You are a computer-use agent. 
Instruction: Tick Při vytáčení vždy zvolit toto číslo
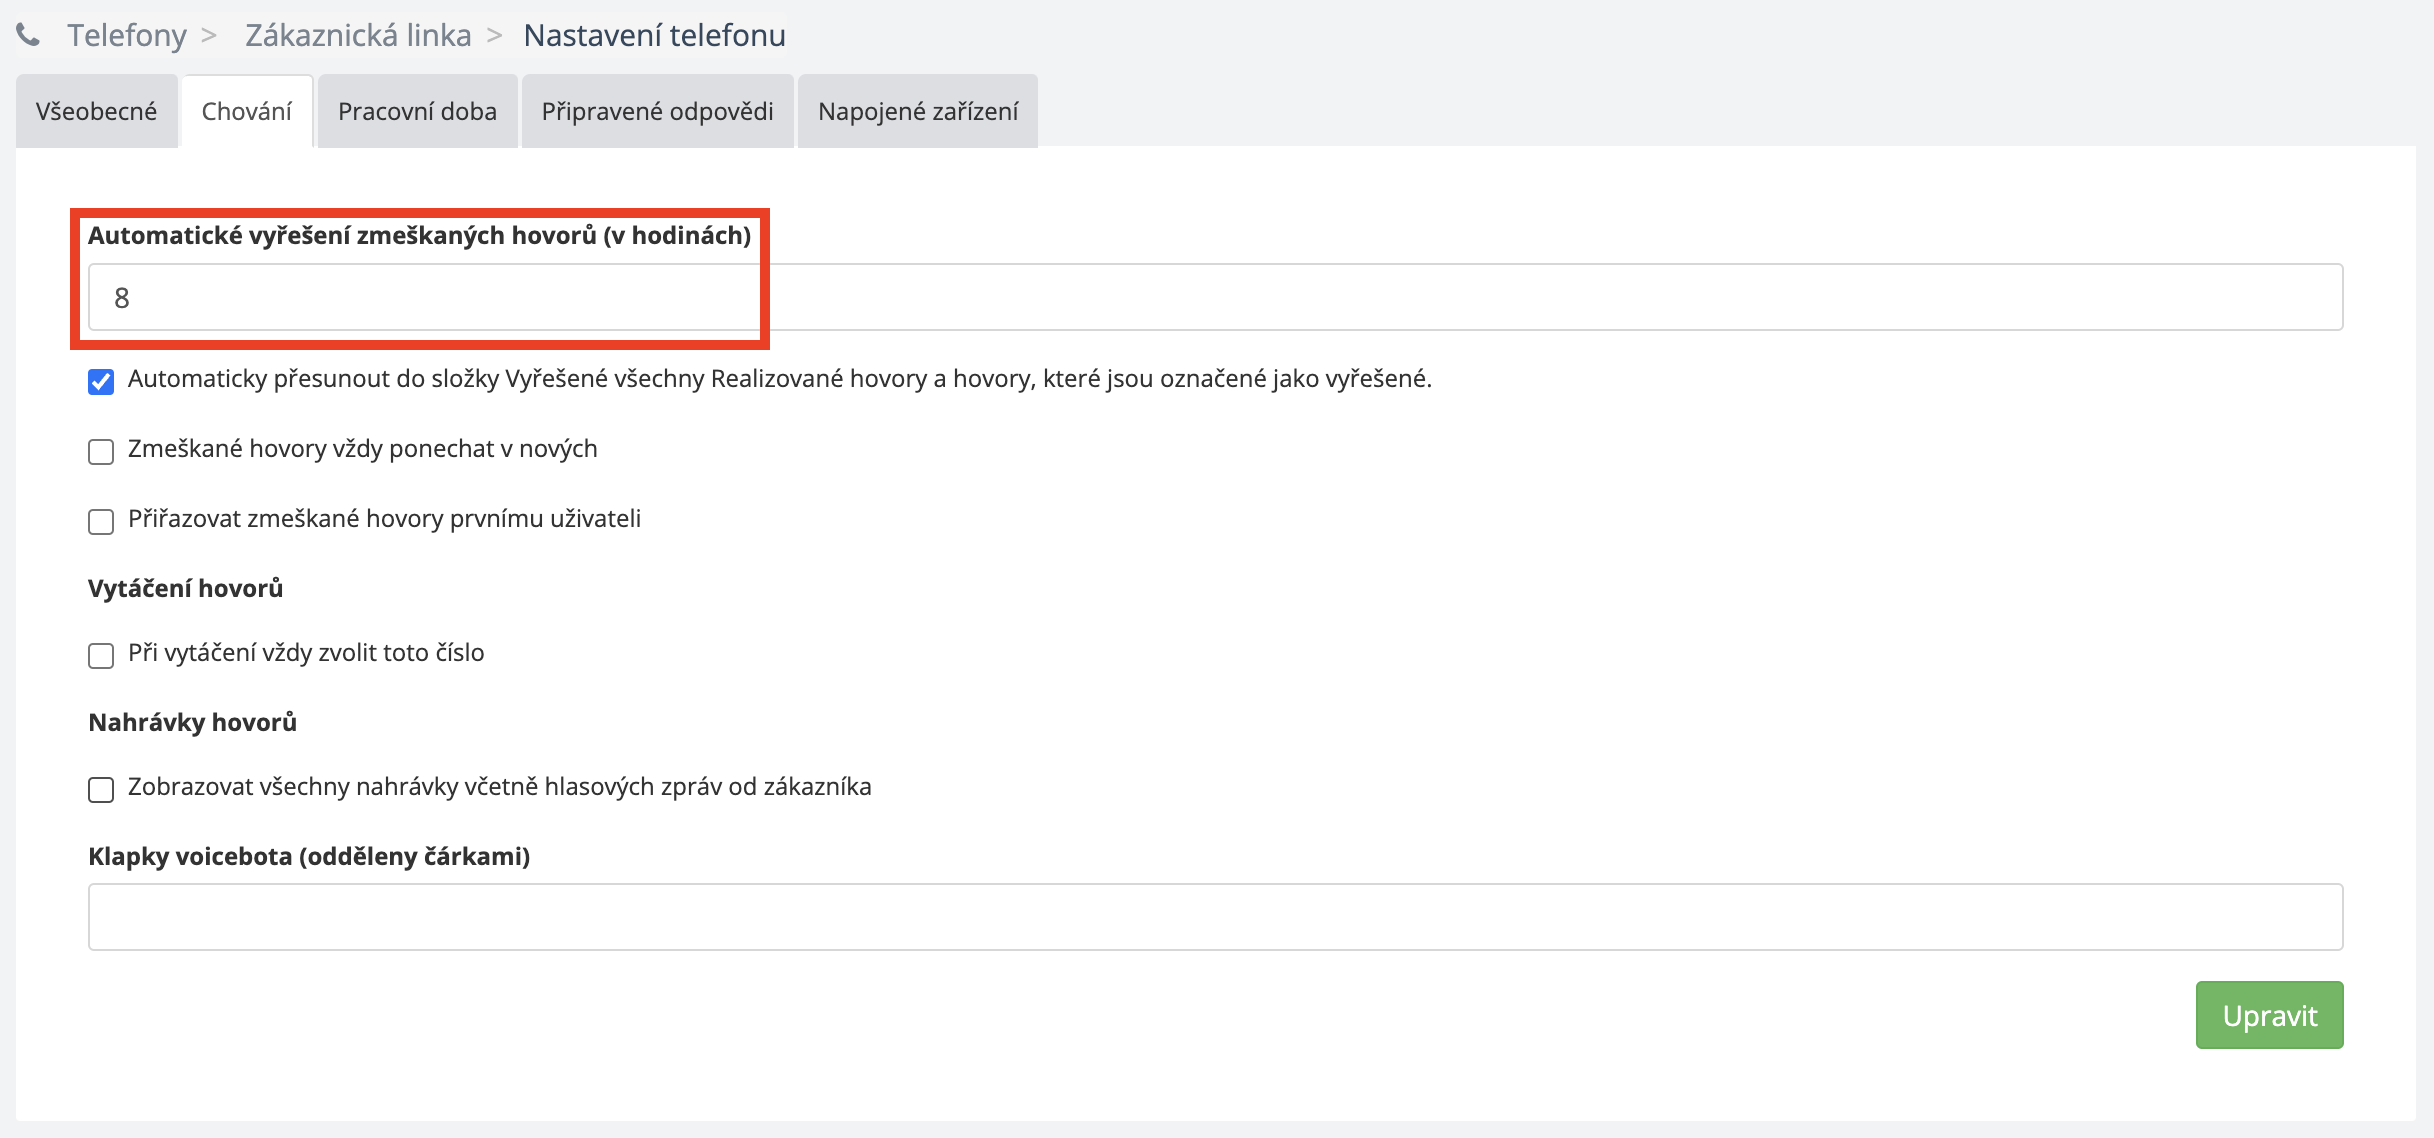pos(101,656)
